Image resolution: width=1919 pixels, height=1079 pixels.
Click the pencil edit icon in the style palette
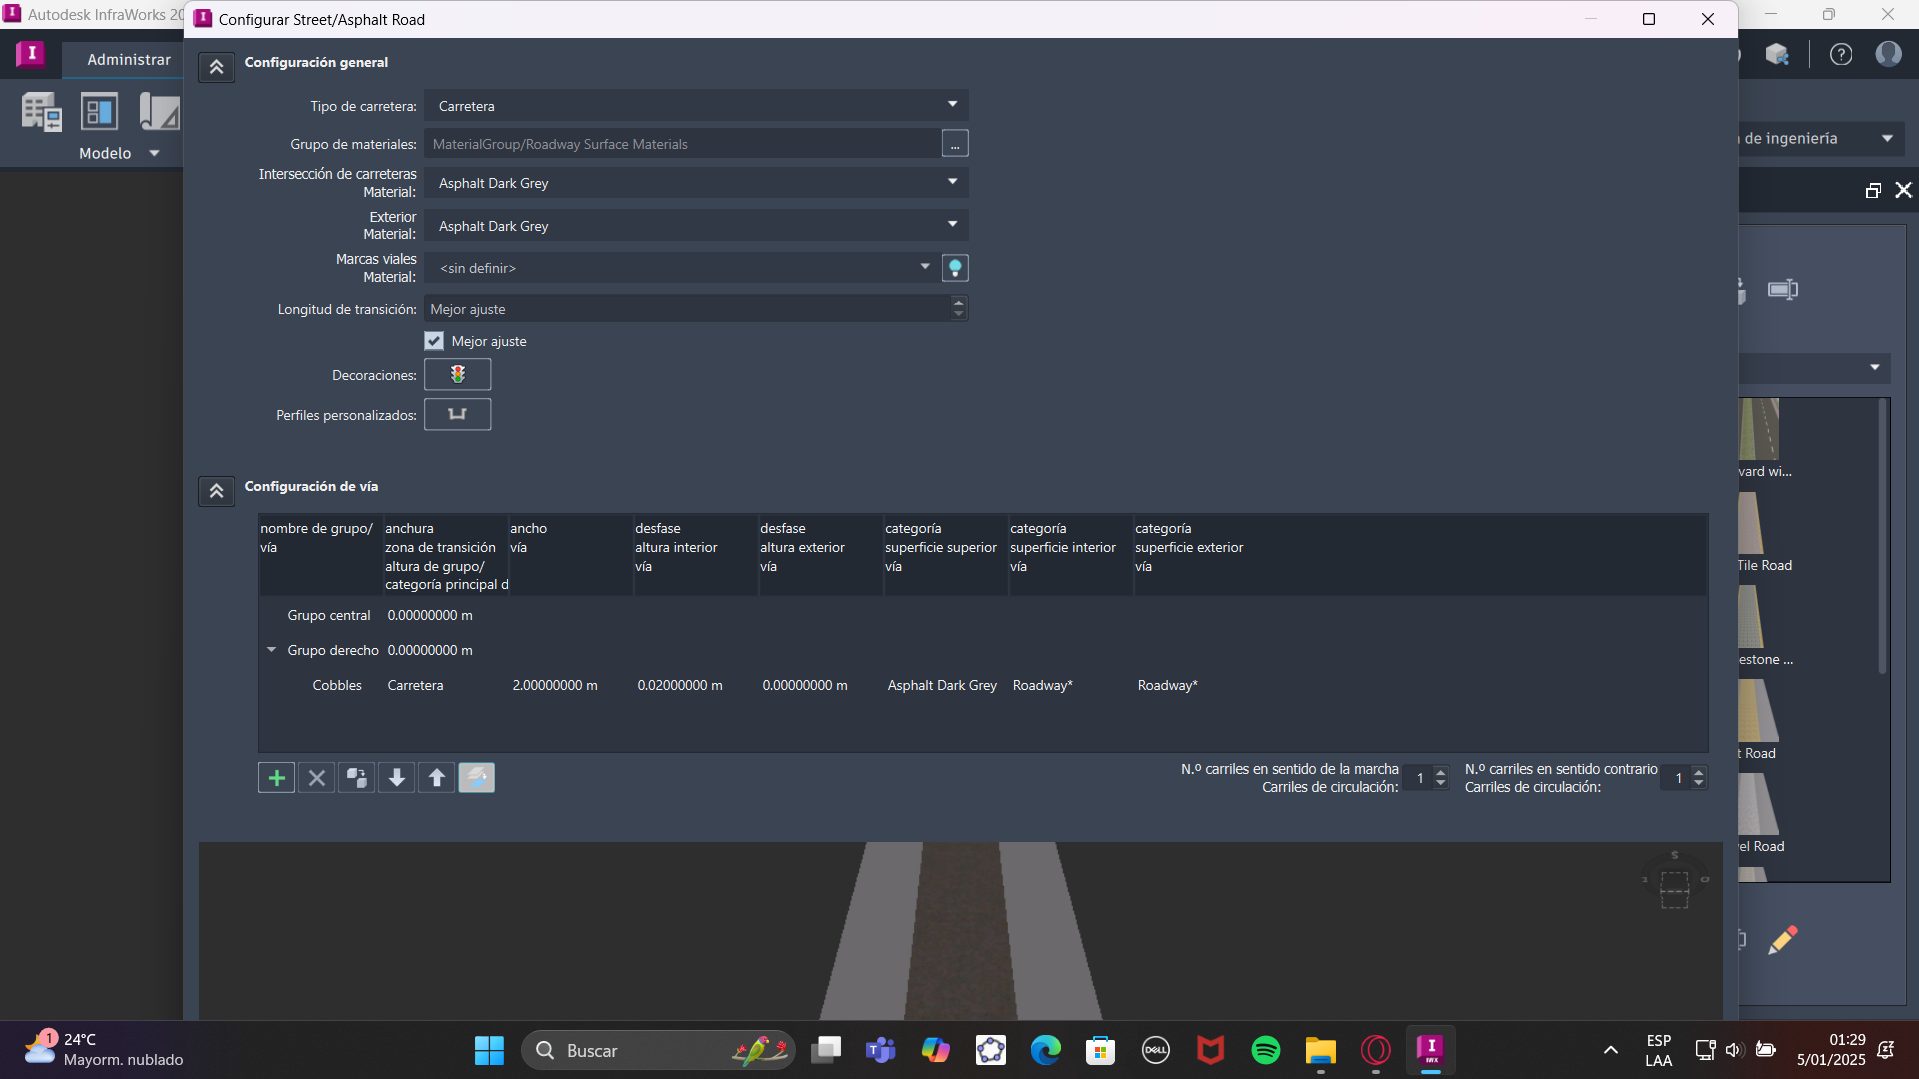[x=1783, y=940]
